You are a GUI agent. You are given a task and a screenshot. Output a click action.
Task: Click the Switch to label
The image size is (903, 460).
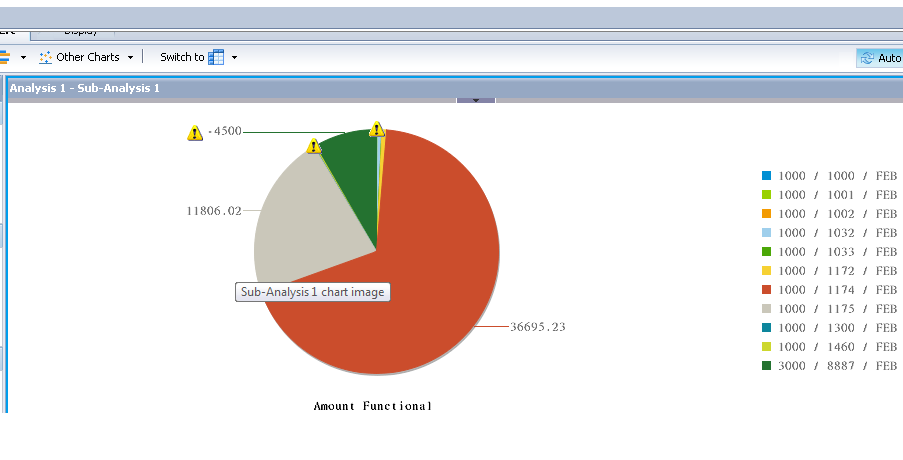(182, 57)
